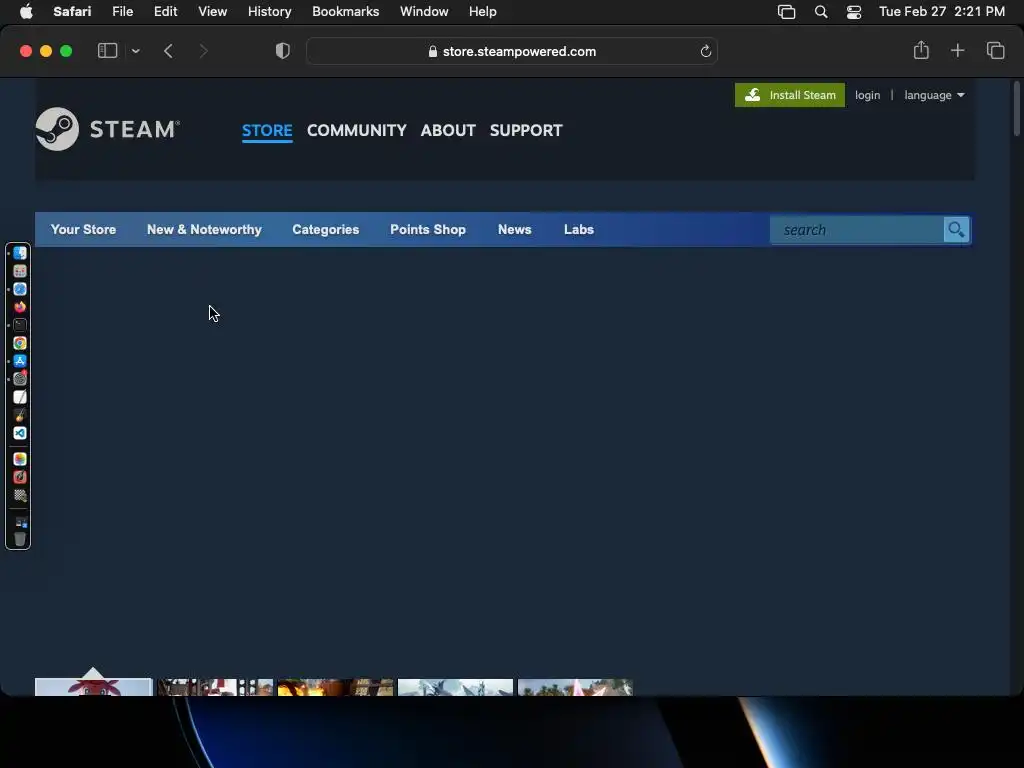Viewport: 1024px width, 768px height.
Task: Click the date and time in menu bar
Action: click(x=942, y=12)
